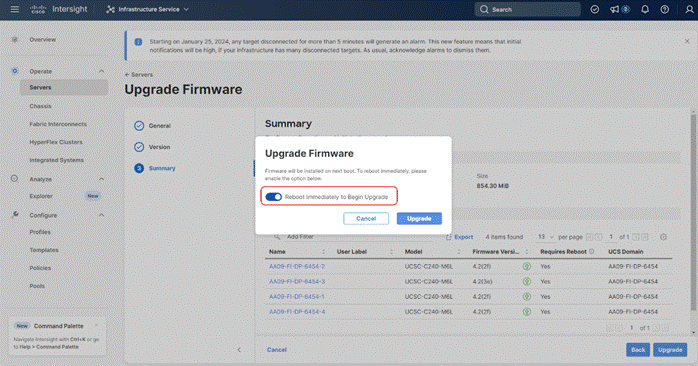Image resolution: width=698 pixels, height=366 pixels.
Task: Click the Back button
Action: tap(638, 350)
